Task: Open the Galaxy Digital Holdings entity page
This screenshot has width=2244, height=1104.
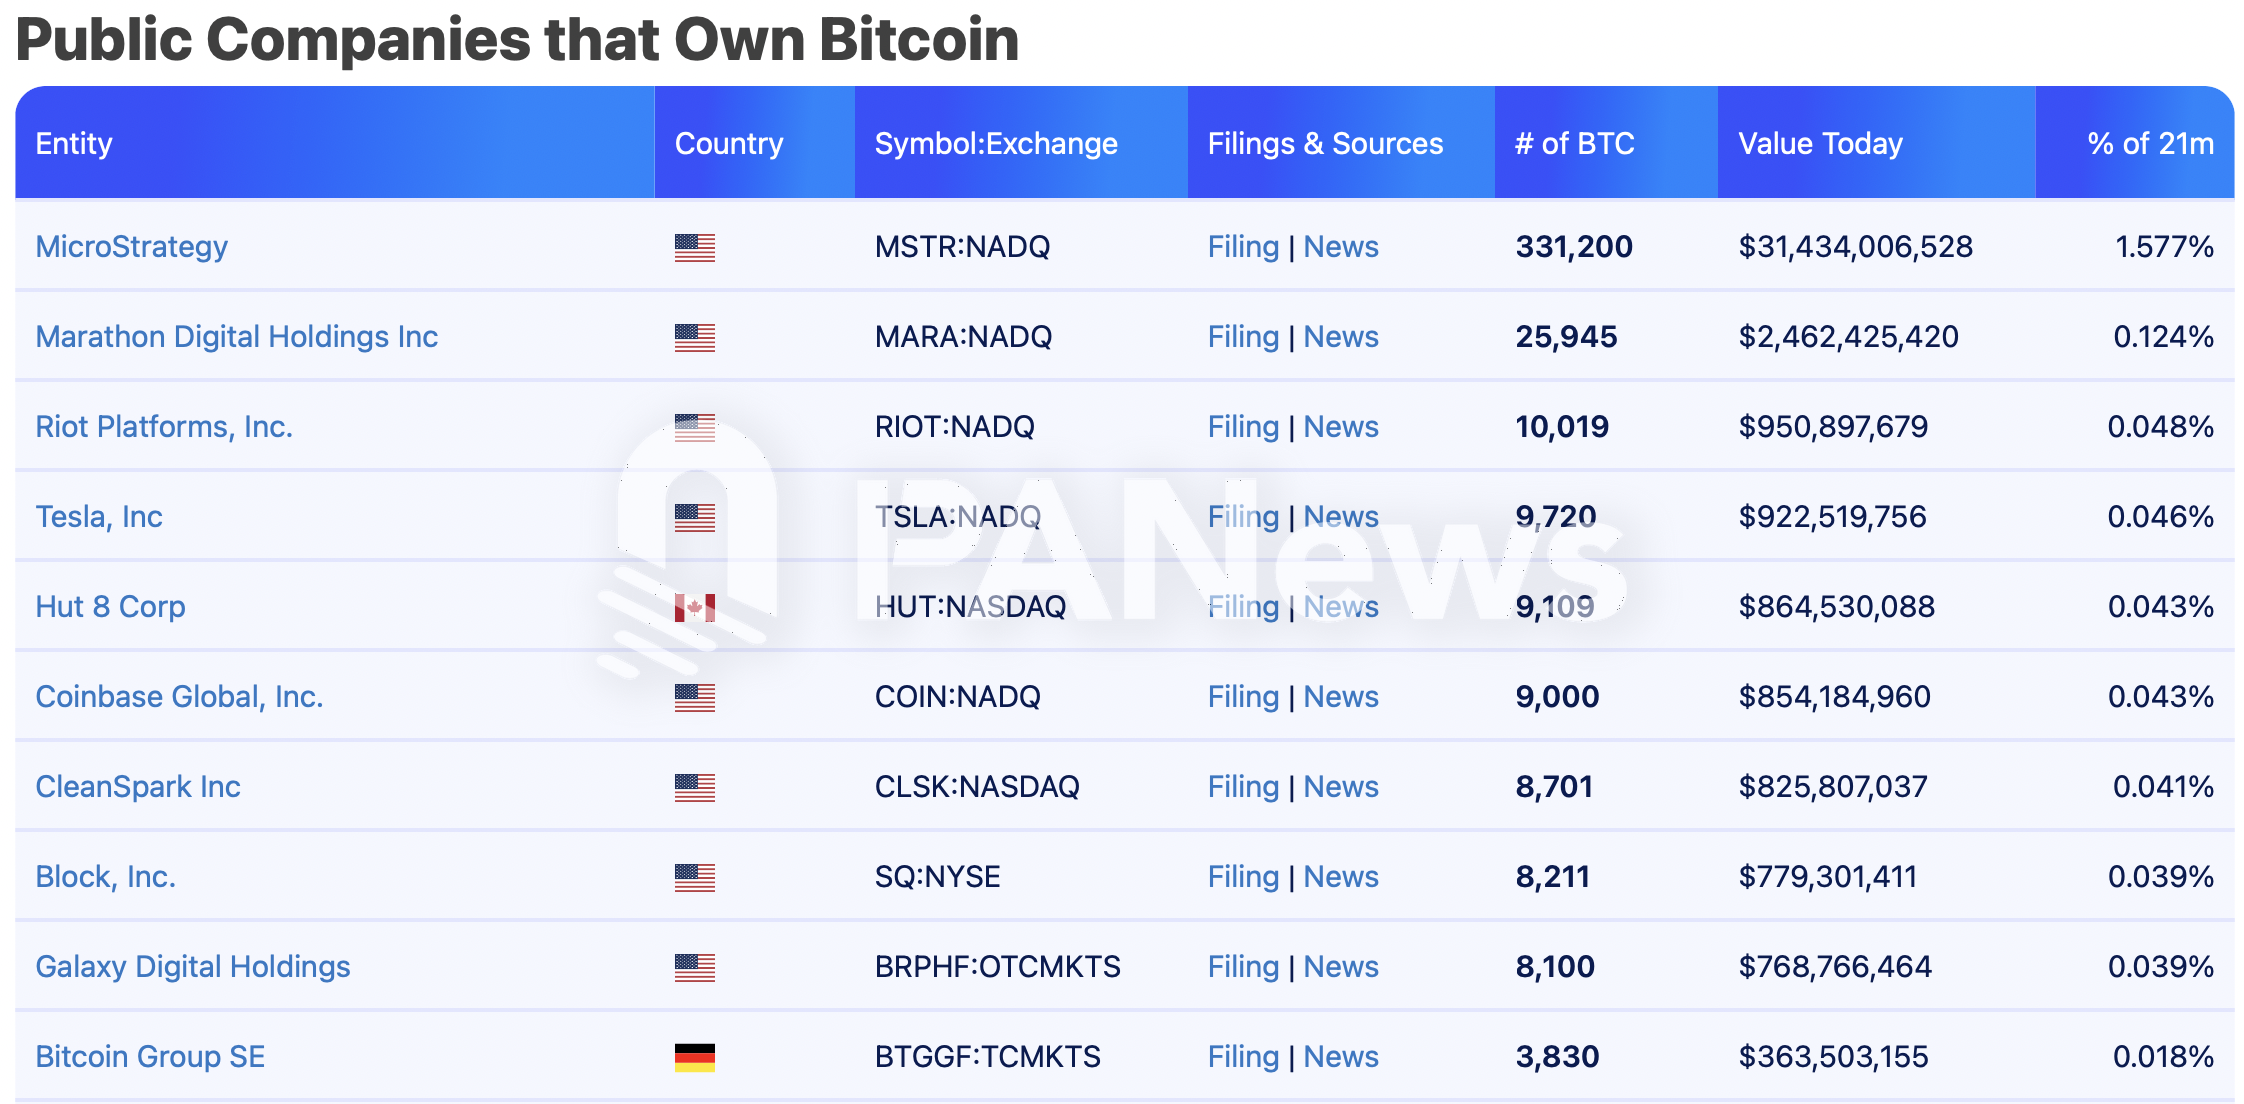Action: (x=192, y=966)
